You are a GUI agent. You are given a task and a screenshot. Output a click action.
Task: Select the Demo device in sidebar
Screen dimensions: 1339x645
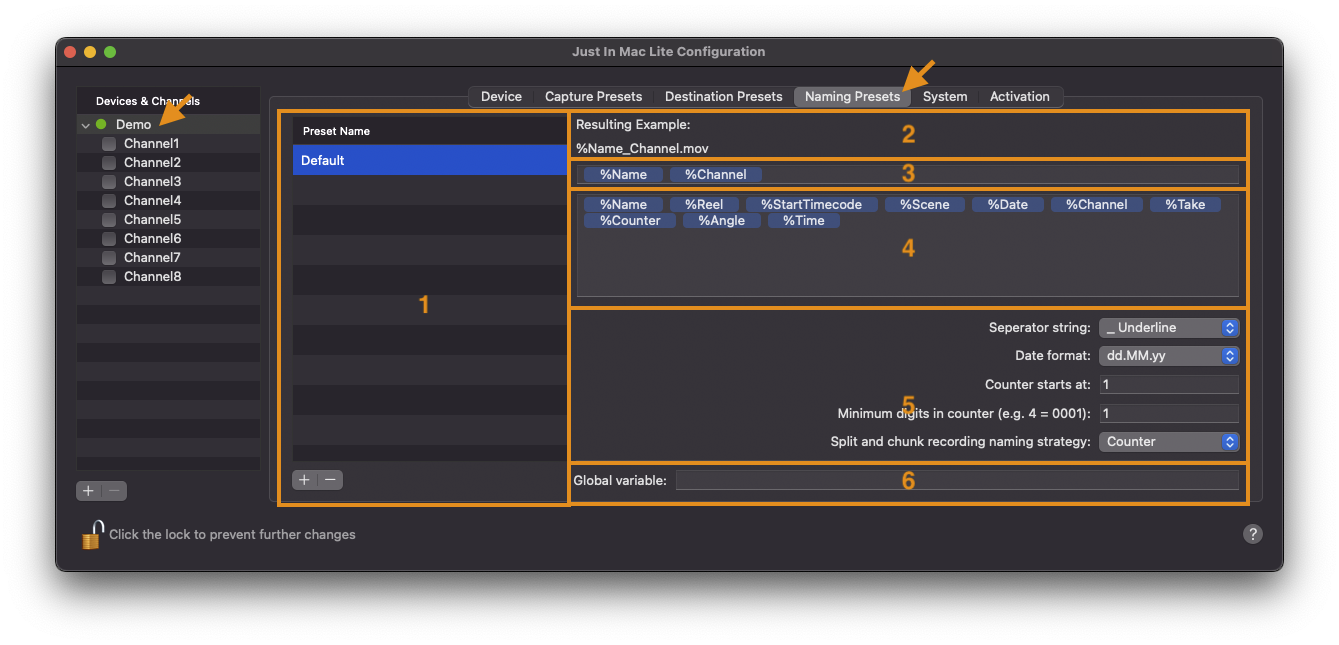(168, 125)
